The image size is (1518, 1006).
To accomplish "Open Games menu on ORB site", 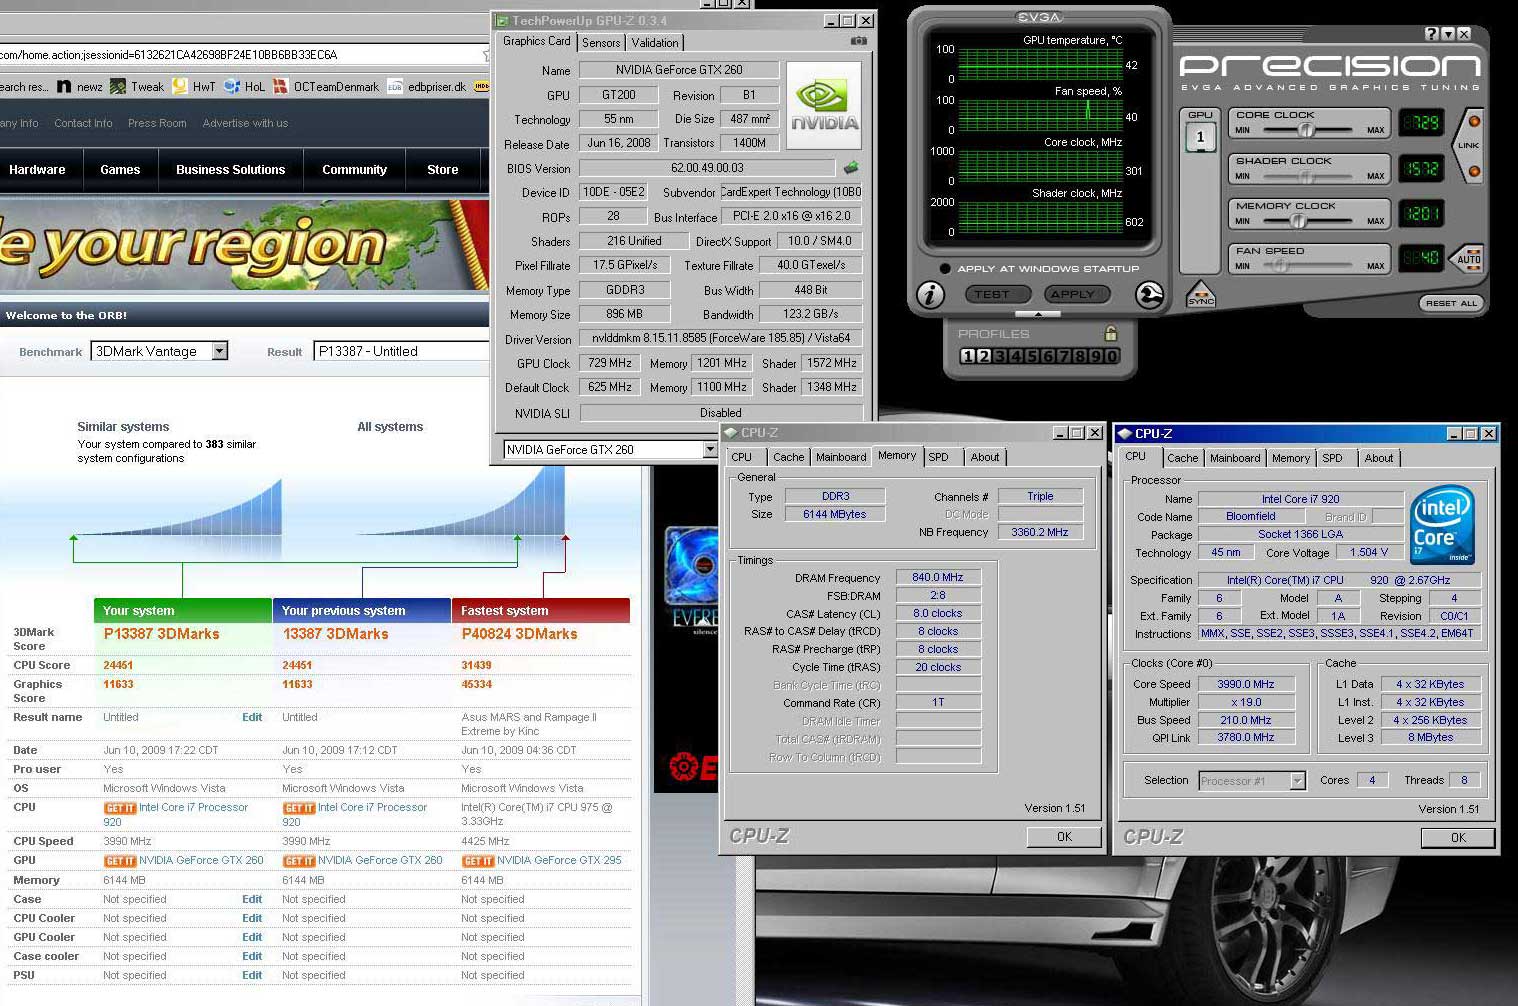I will 120,170.
